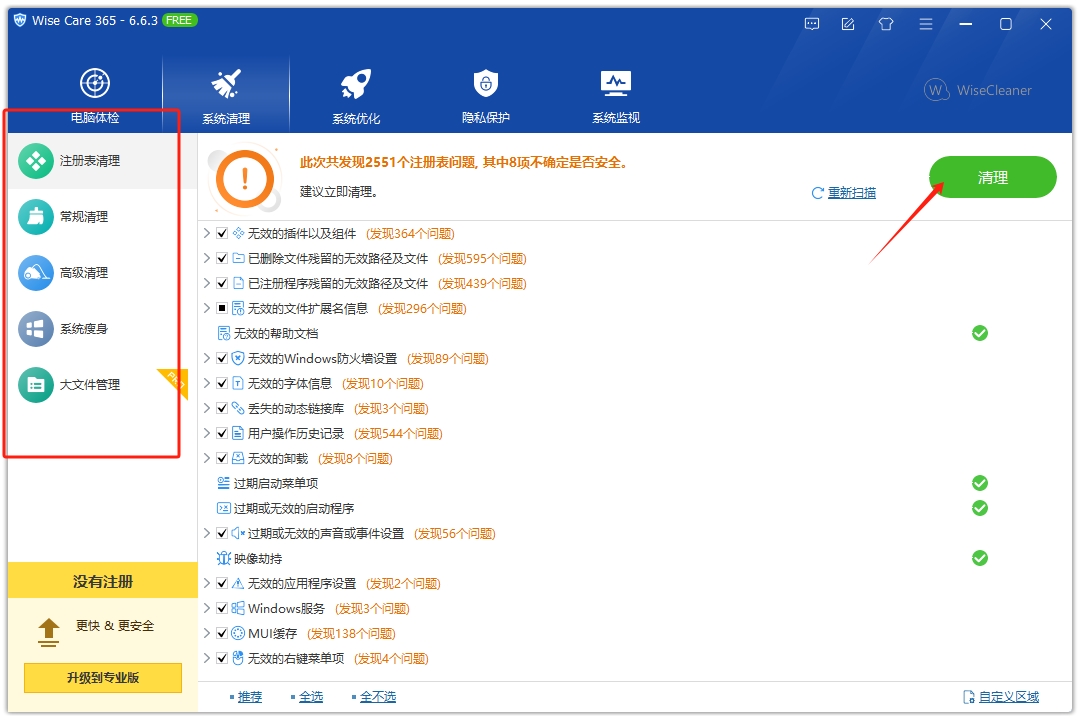The image size is (1080, 720).
Task: Toggle the 无效的文件扩展名信息 checkbox
Action: click(222, 308)
